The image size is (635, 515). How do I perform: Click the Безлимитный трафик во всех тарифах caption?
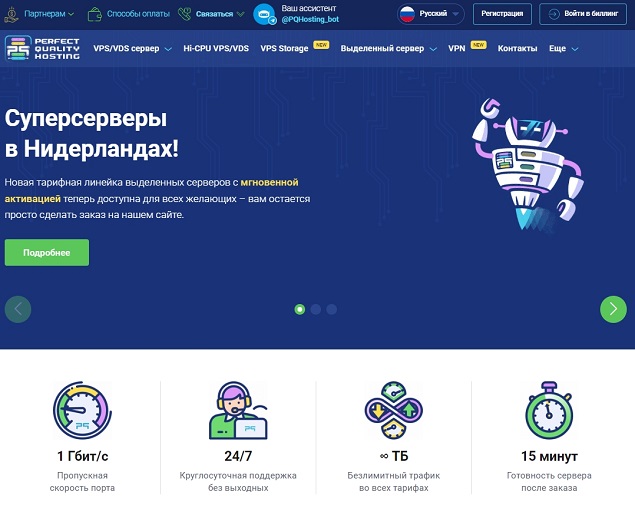pos(394,482)
